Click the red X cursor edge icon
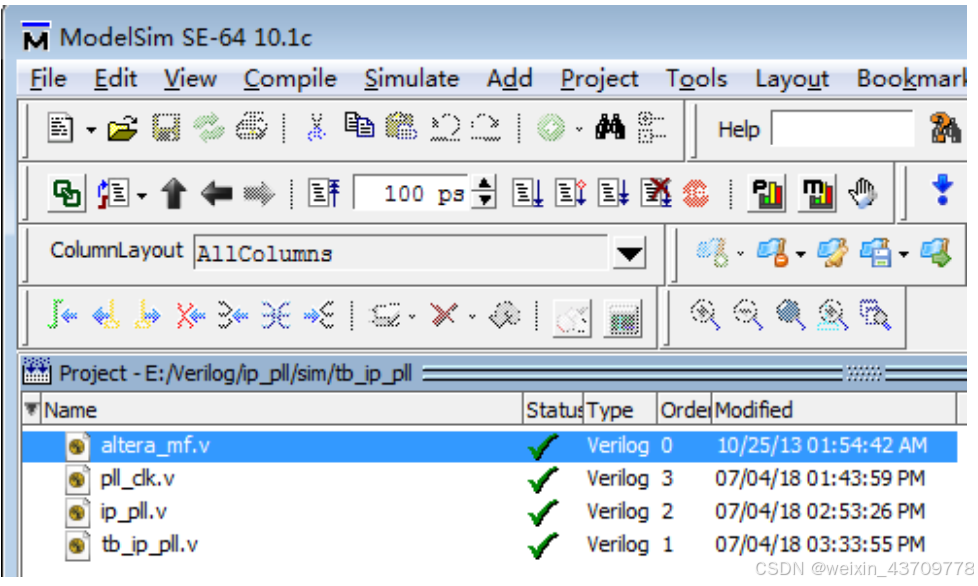Viewport: 978px width, 586px height. click(190, 316)
